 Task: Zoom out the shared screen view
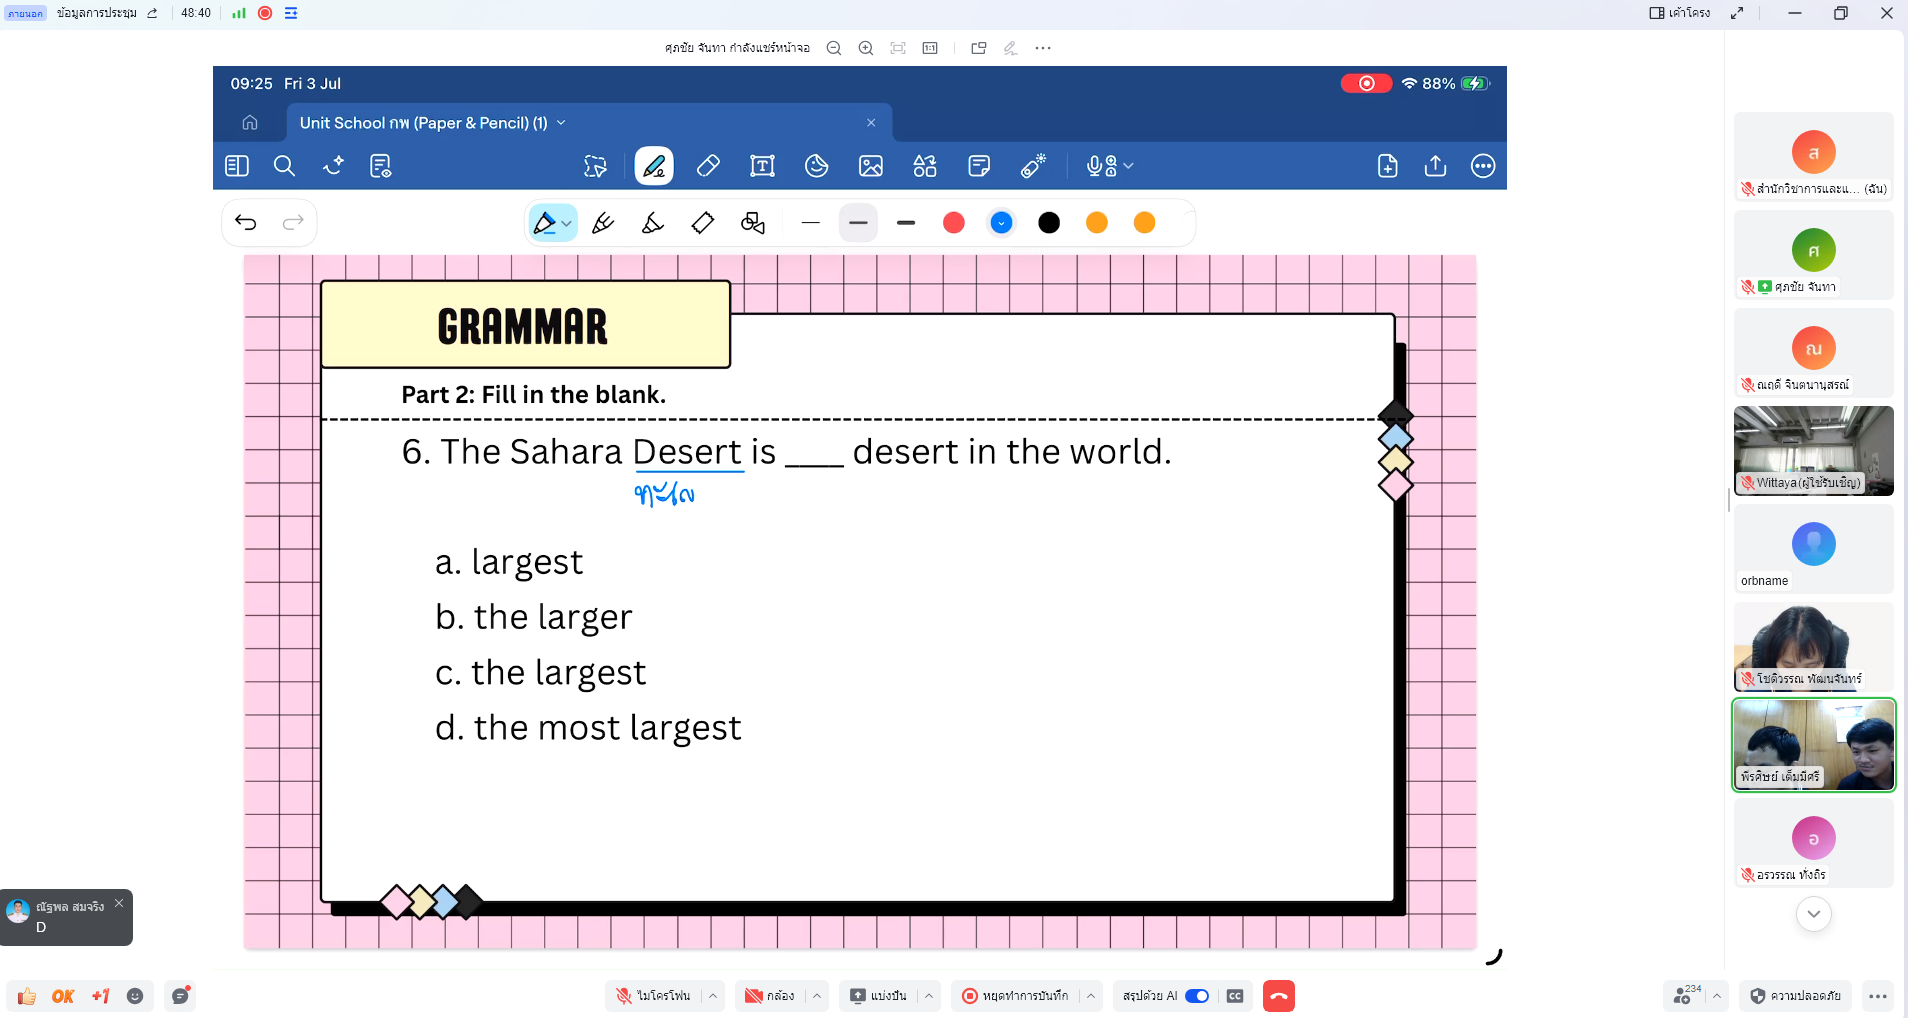(x=834, y=48)
